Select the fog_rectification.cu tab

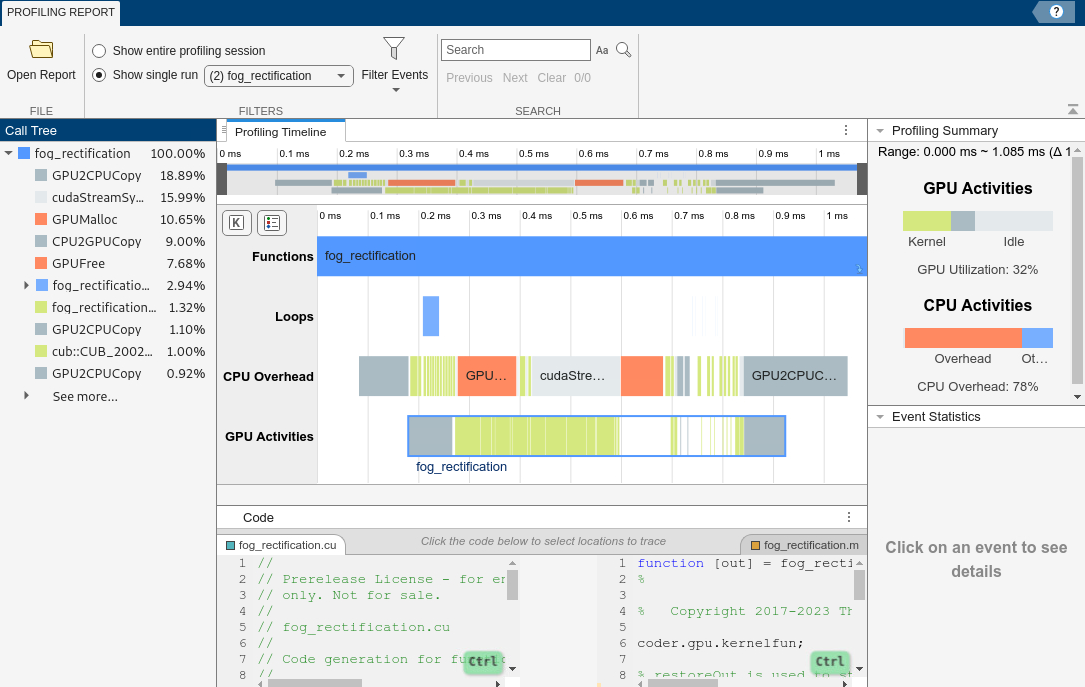pos(282,545)
